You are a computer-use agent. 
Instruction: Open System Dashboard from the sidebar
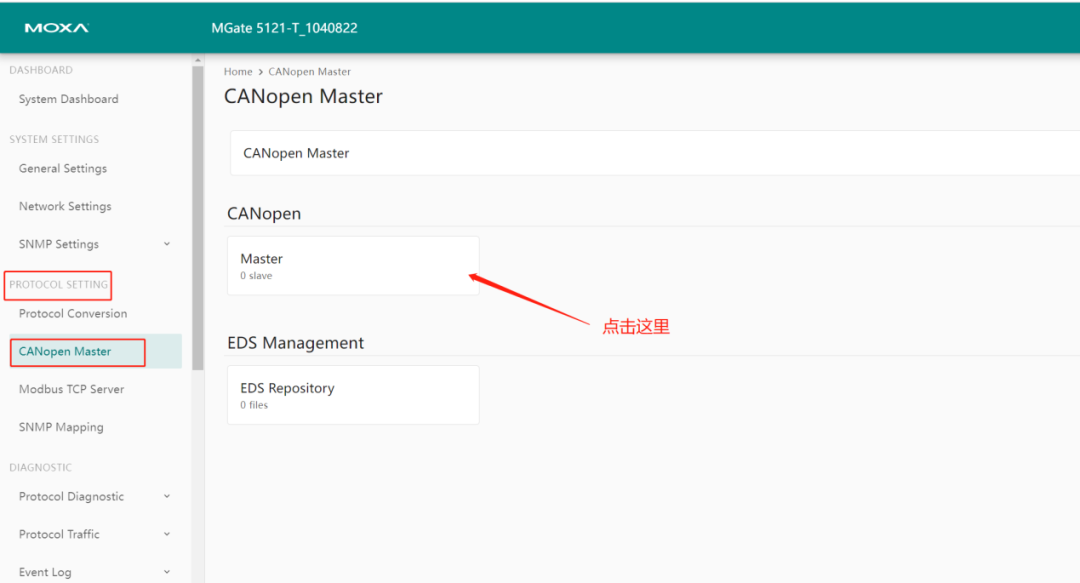point(68,99)
